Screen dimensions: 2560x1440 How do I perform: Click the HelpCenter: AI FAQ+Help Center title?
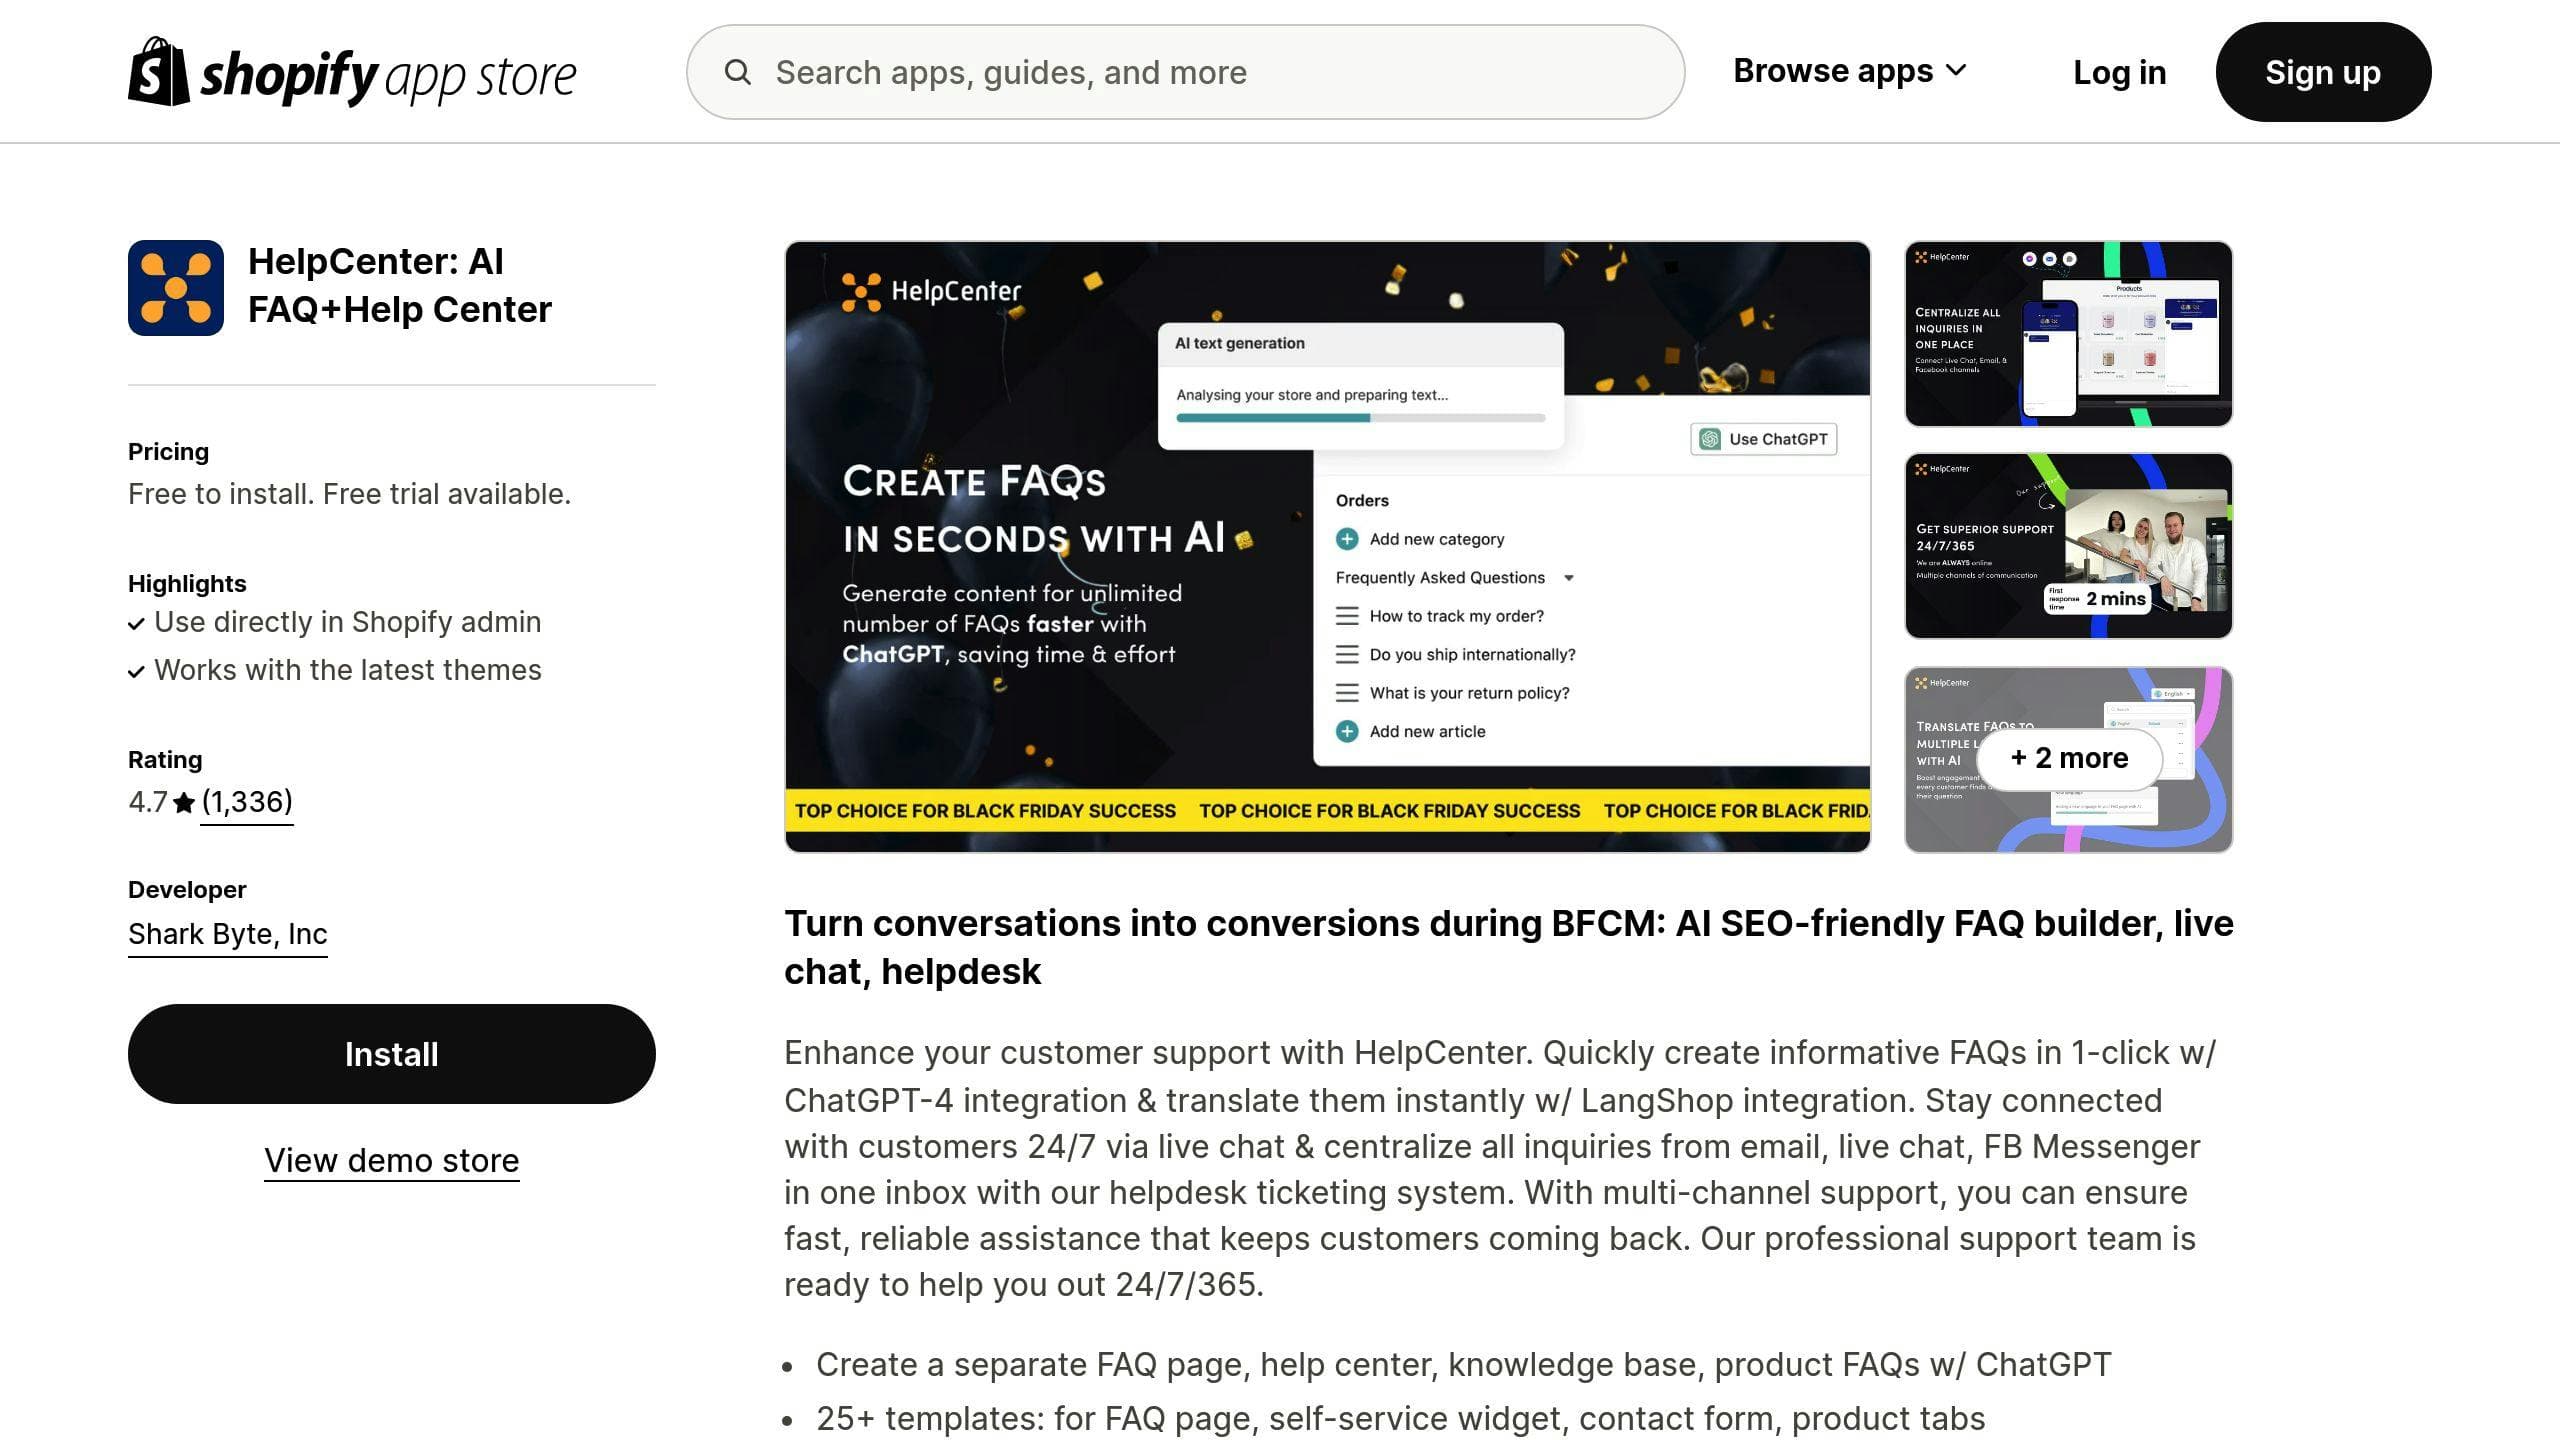tap(400, 285)
